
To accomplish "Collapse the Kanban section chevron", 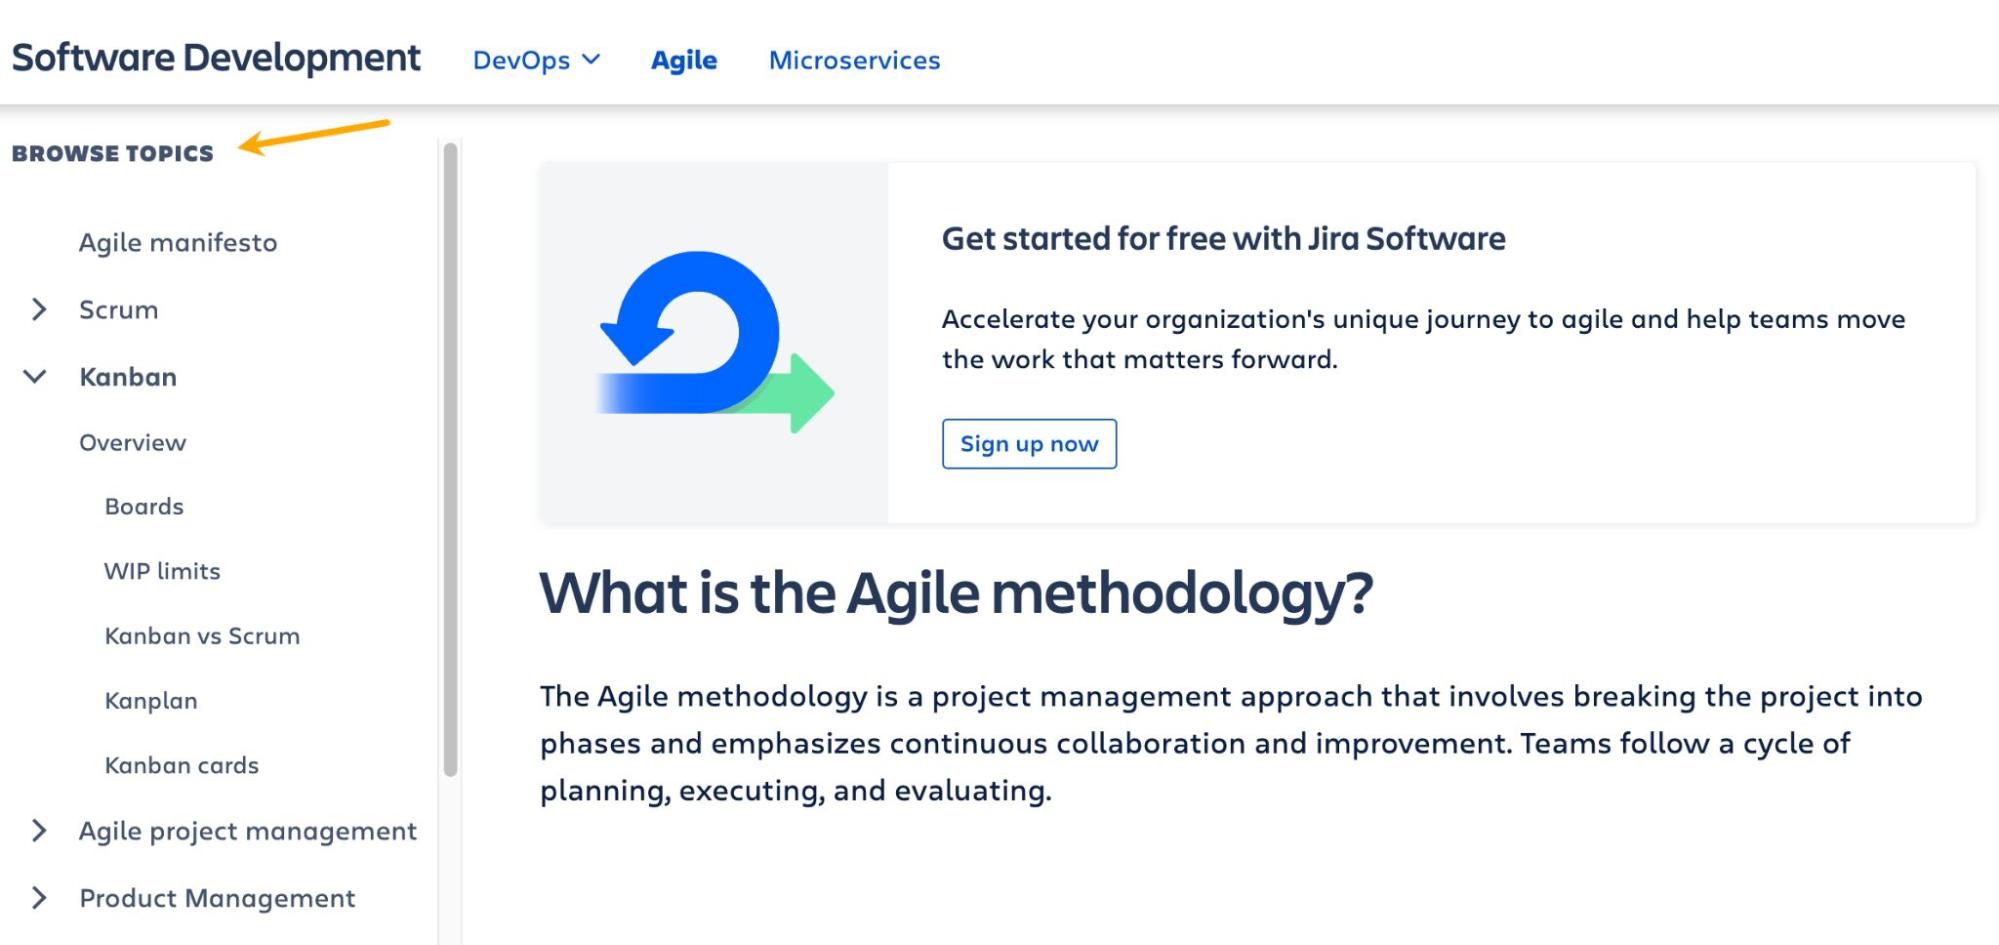I will click(35, 377).
